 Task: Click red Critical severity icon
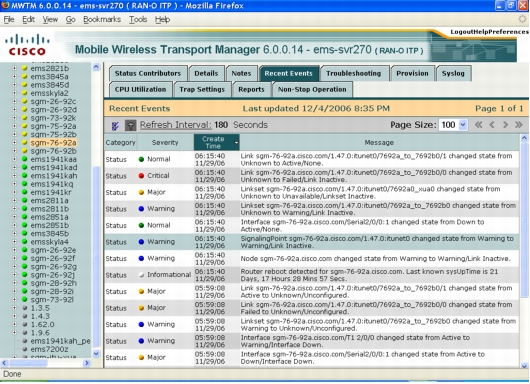pos(141,176)
